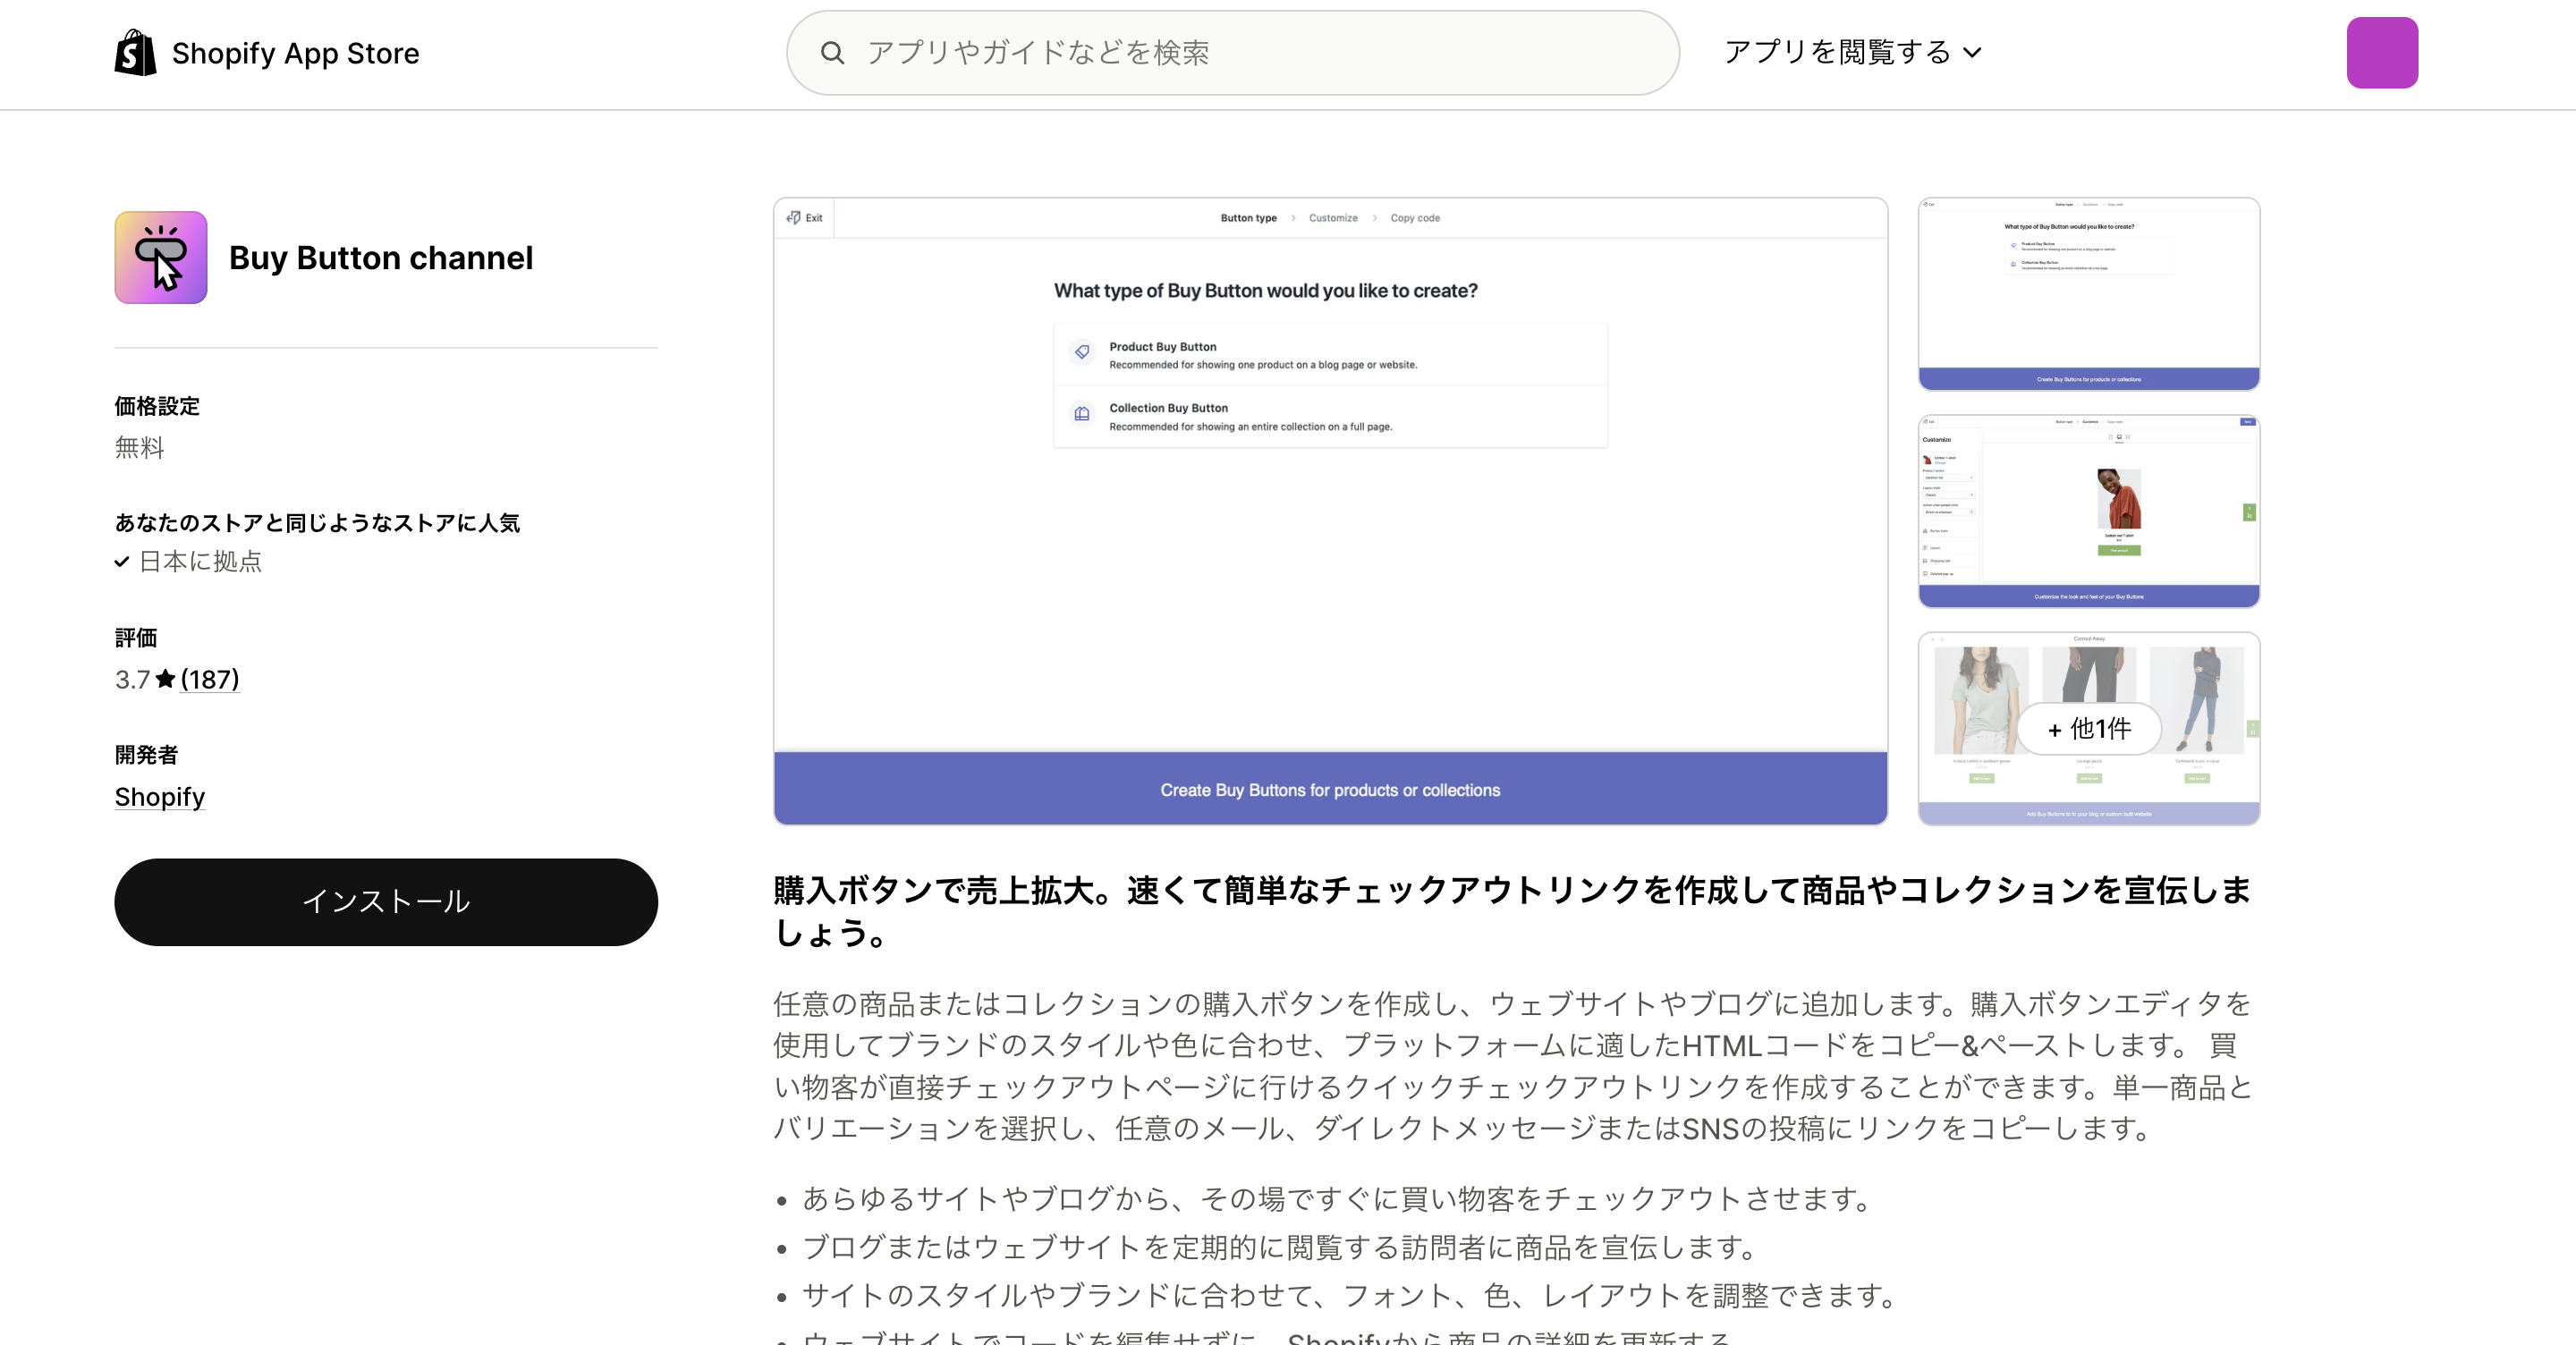Click the + 他1件 more images button
Screen dimensions: 2576x1345
[2089, 729]
